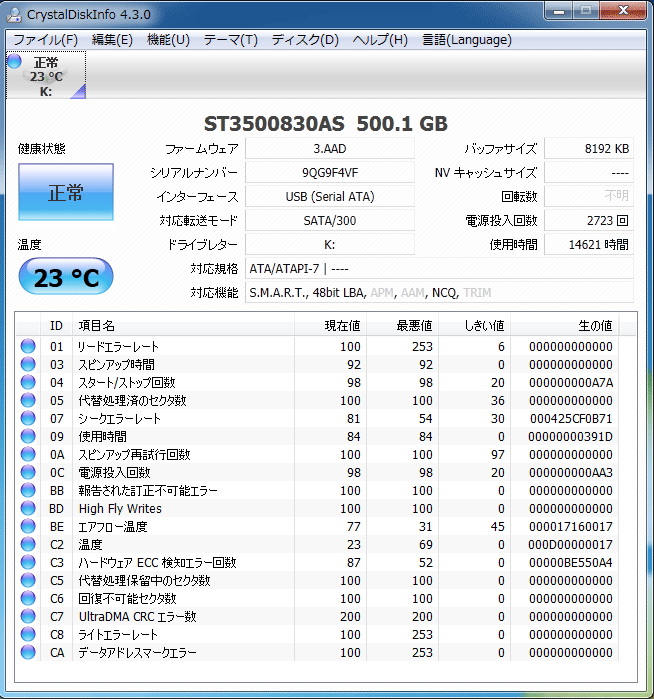Open the 編集(E) menu

coord(112,40)
